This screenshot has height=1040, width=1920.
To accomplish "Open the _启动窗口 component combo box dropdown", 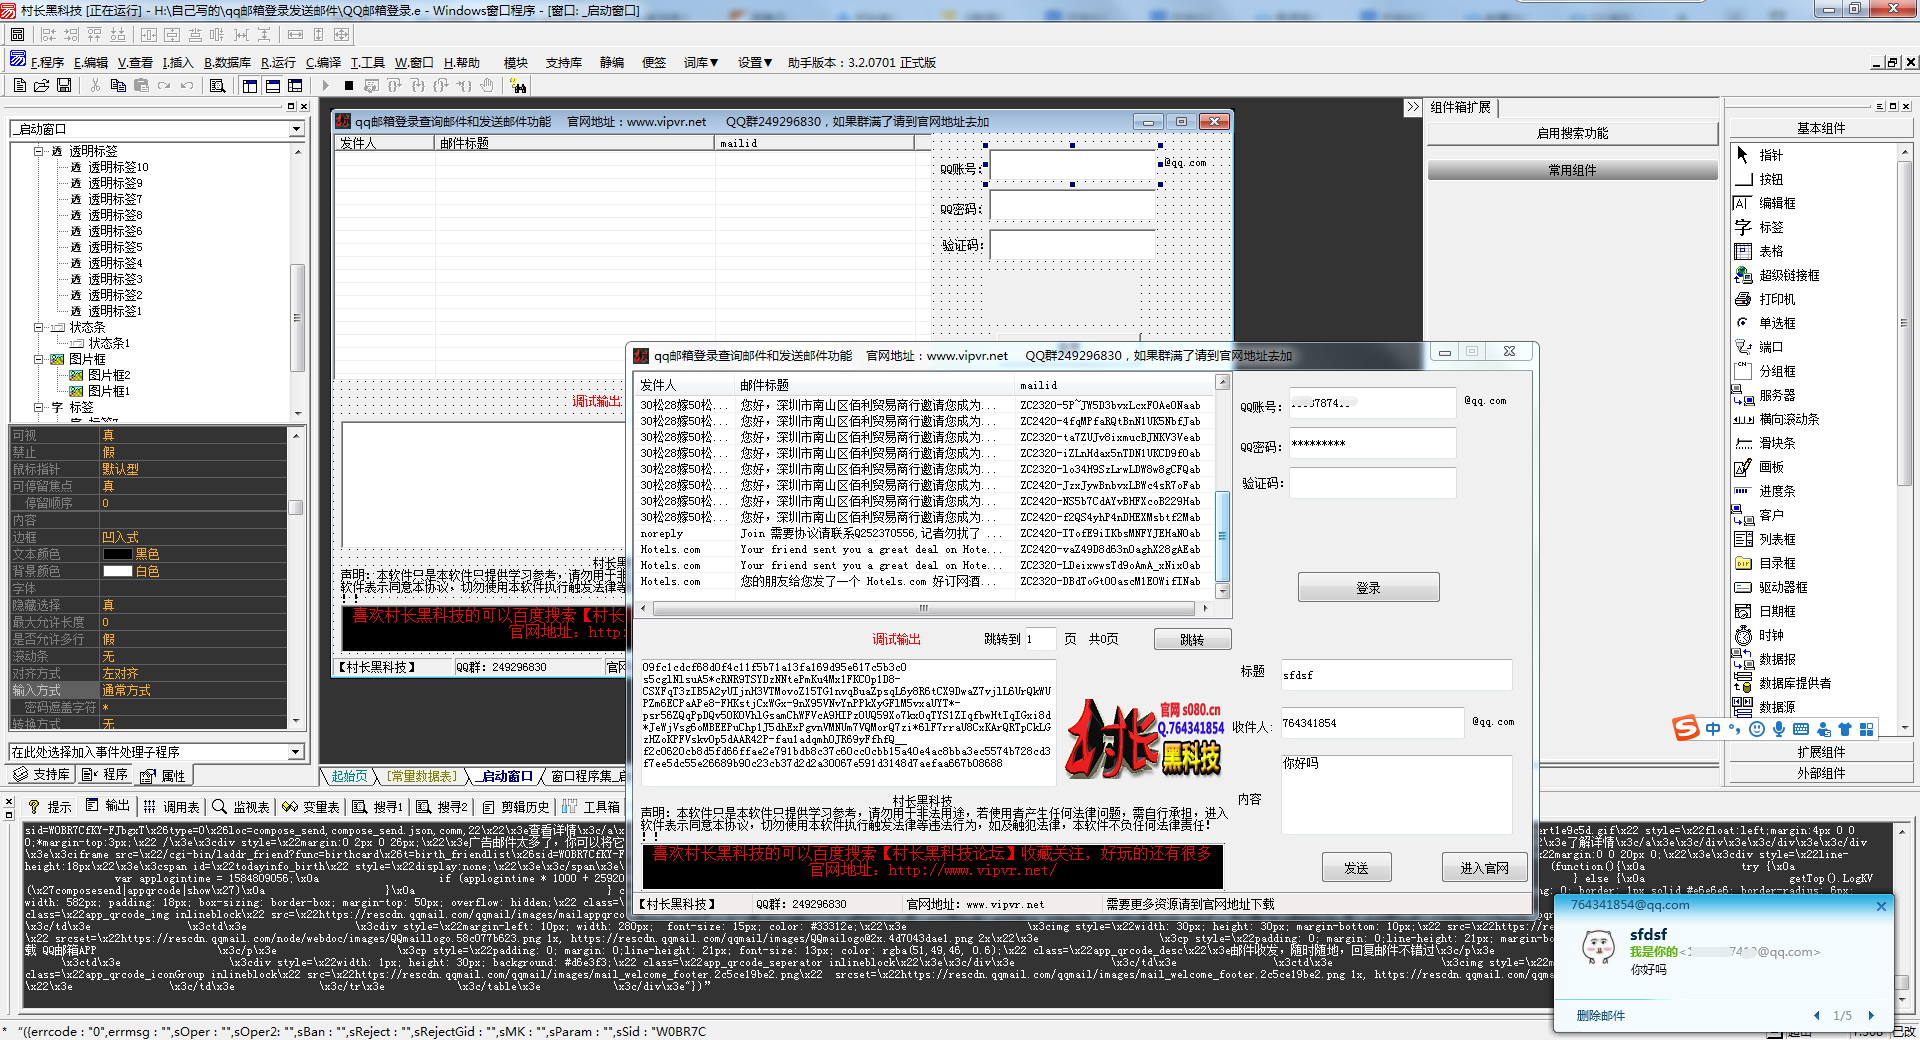I will (296, 129).
